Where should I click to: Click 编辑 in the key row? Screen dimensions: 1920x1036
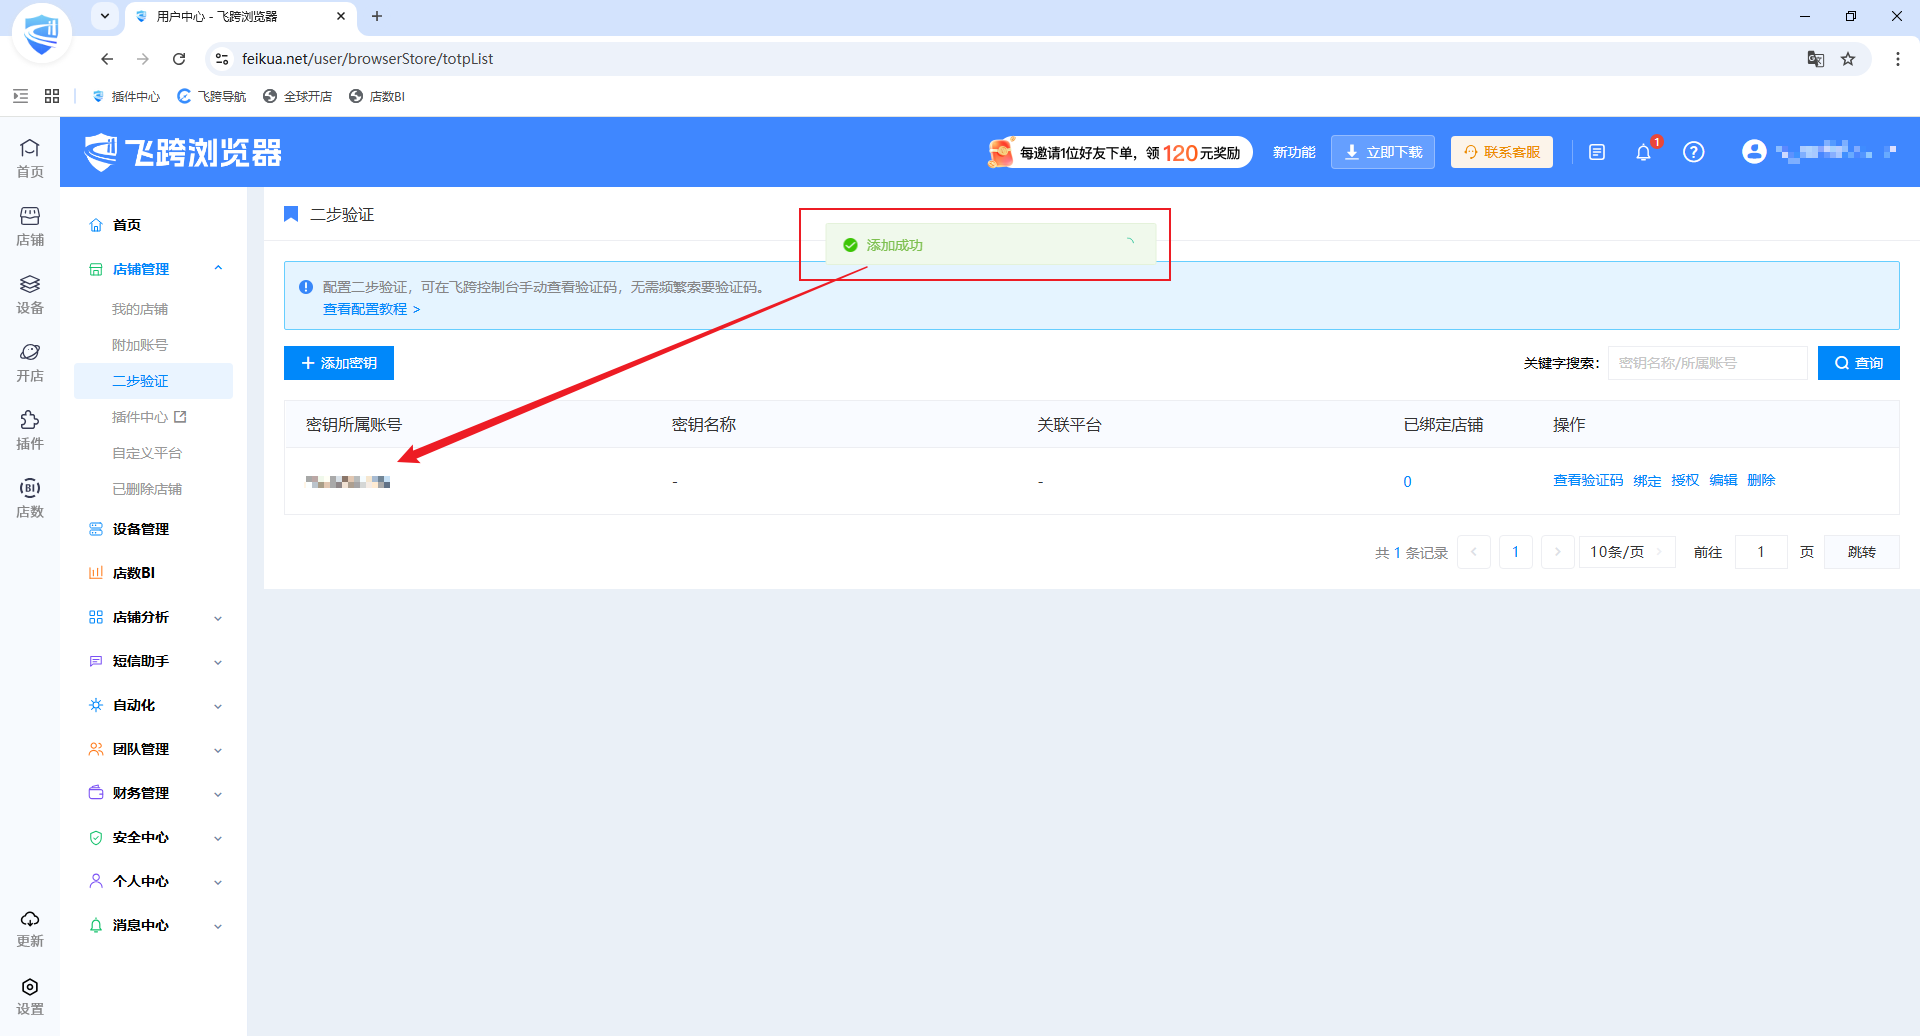click(x=1723, y=481)
